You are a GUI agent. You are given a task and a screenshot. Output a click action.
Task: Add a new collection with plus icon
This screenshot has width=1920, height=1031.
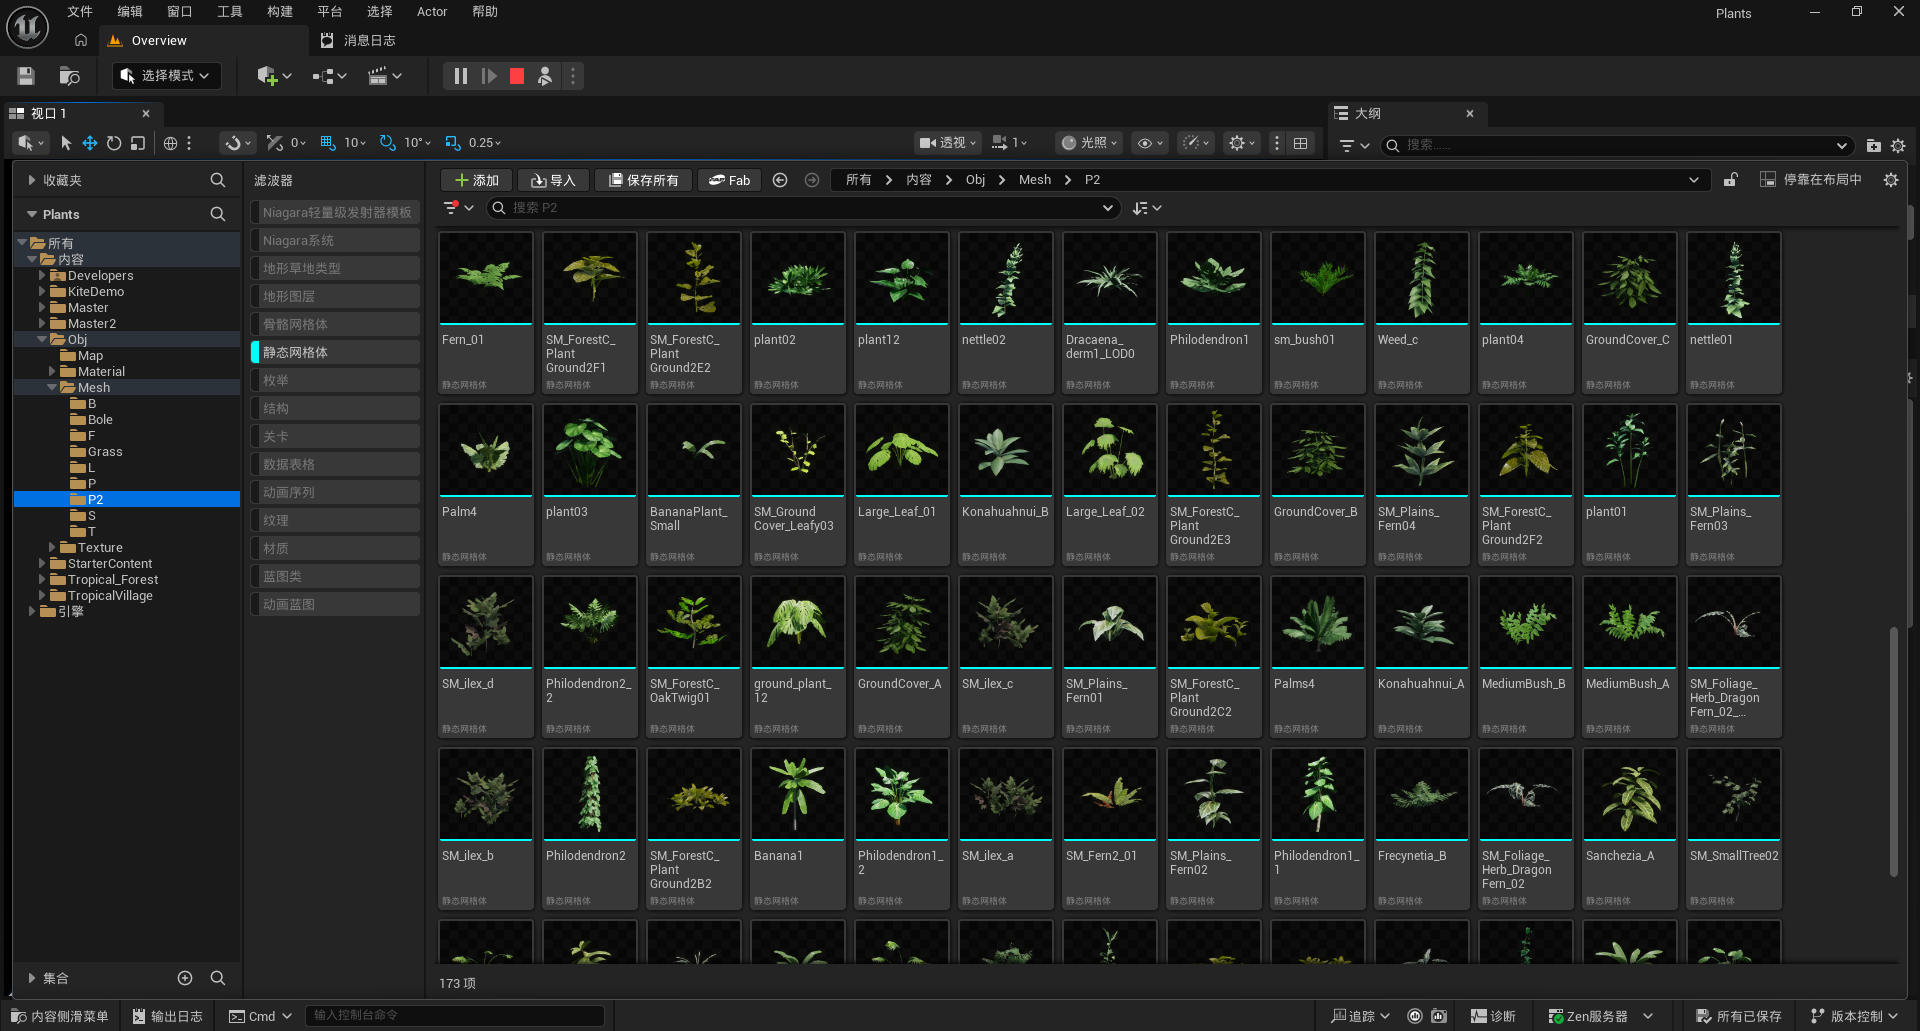coord(185,978)
